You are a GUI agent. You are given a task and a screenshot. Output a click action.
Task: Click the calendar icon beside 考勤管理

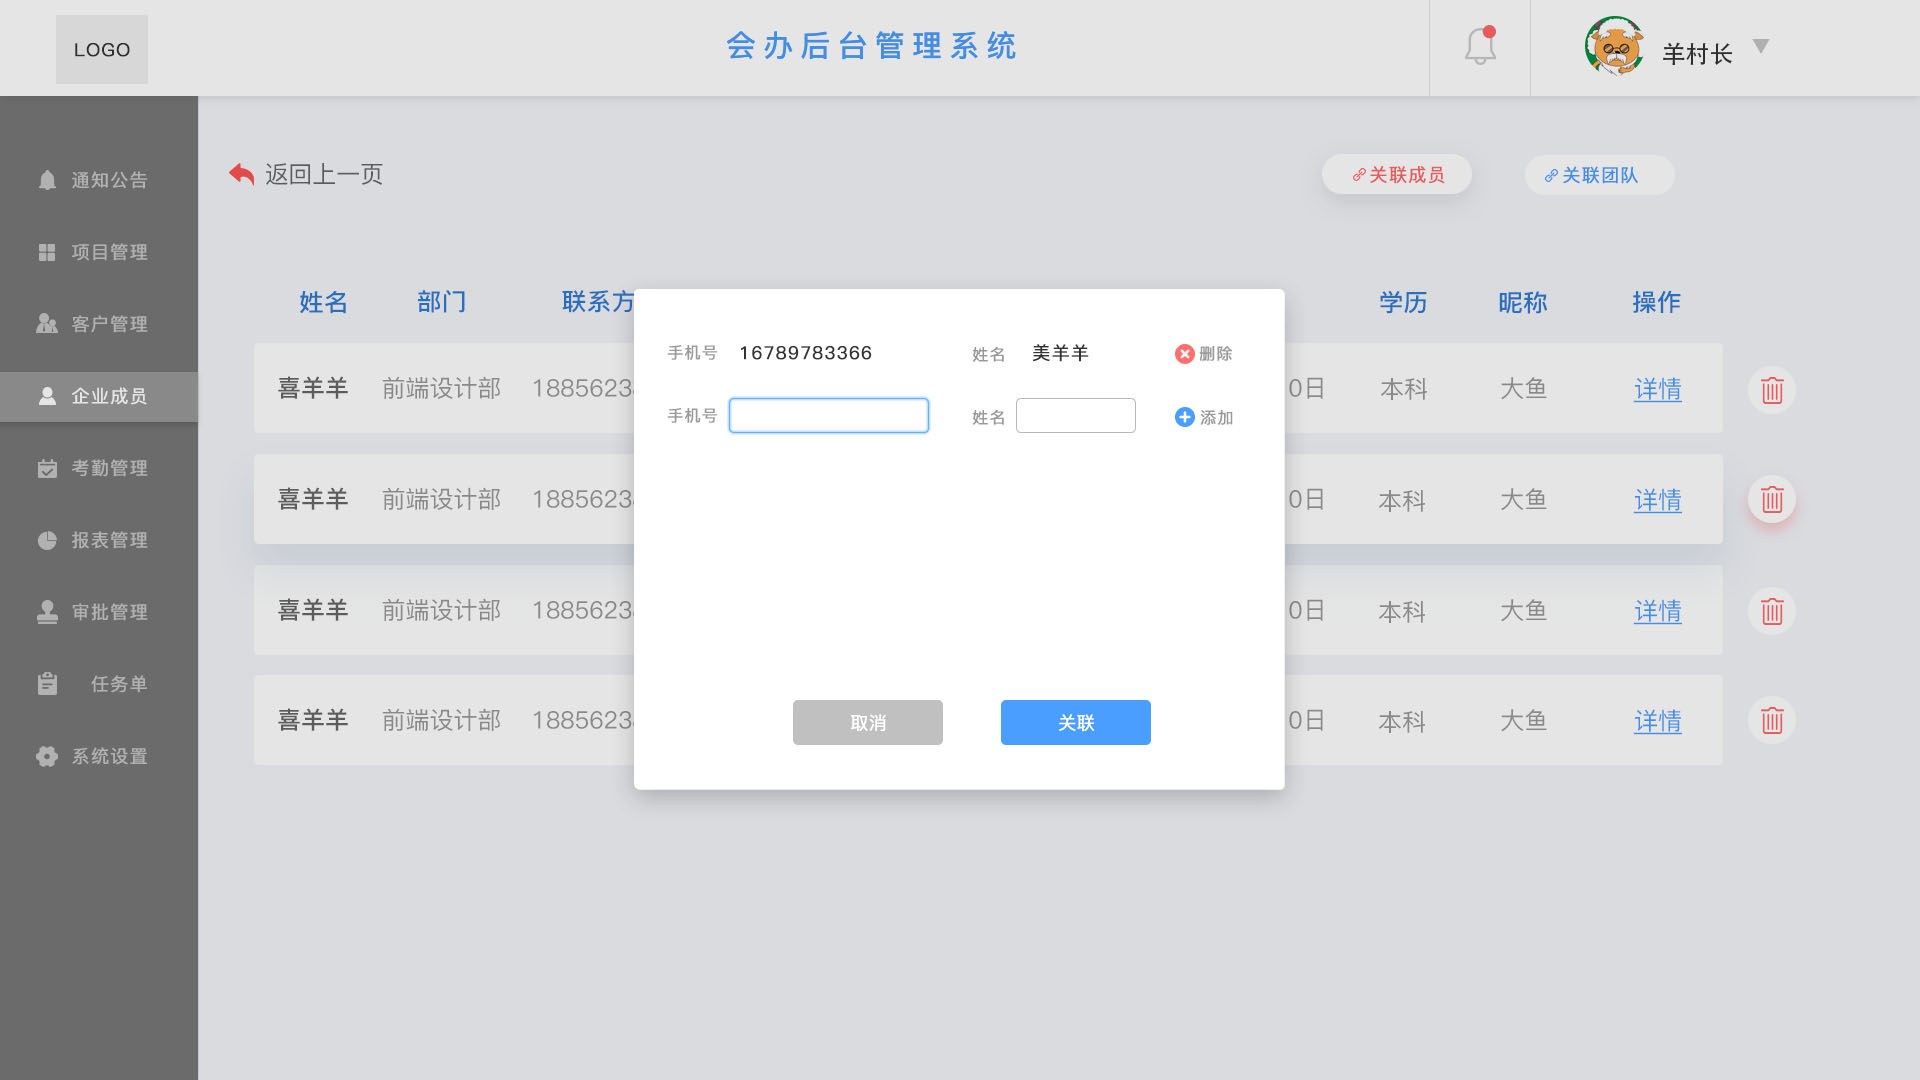47,468
